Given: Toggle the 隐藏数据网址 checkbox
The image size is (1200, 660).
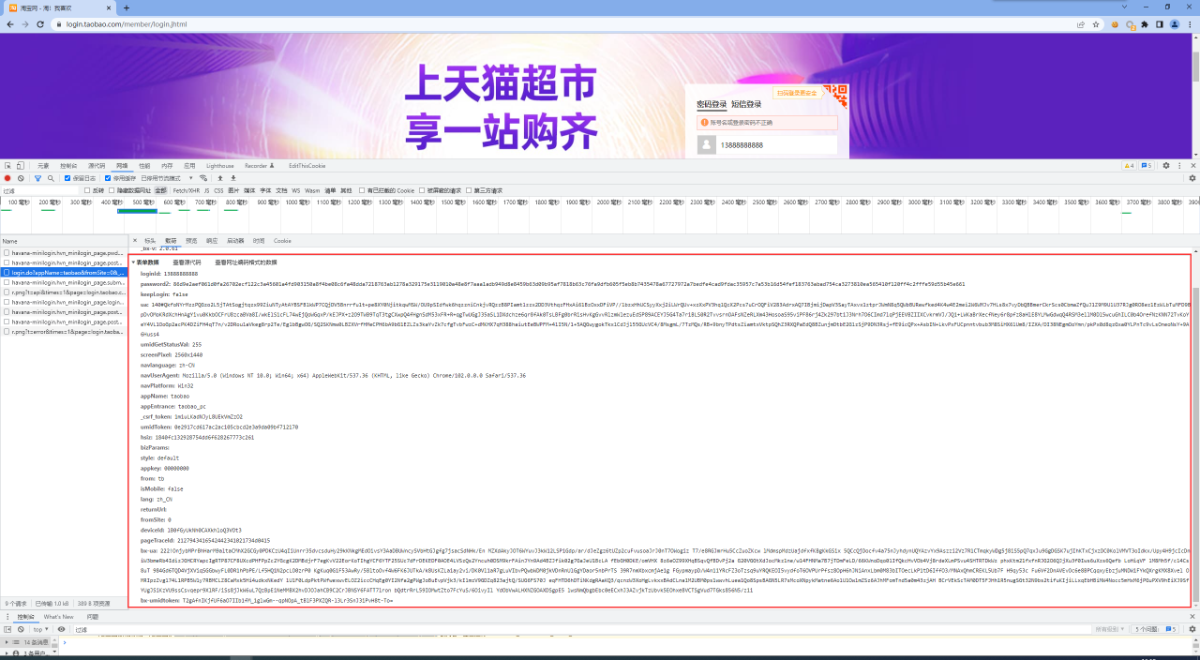Looking at the screenshot, I should click(x=112, y=190).
